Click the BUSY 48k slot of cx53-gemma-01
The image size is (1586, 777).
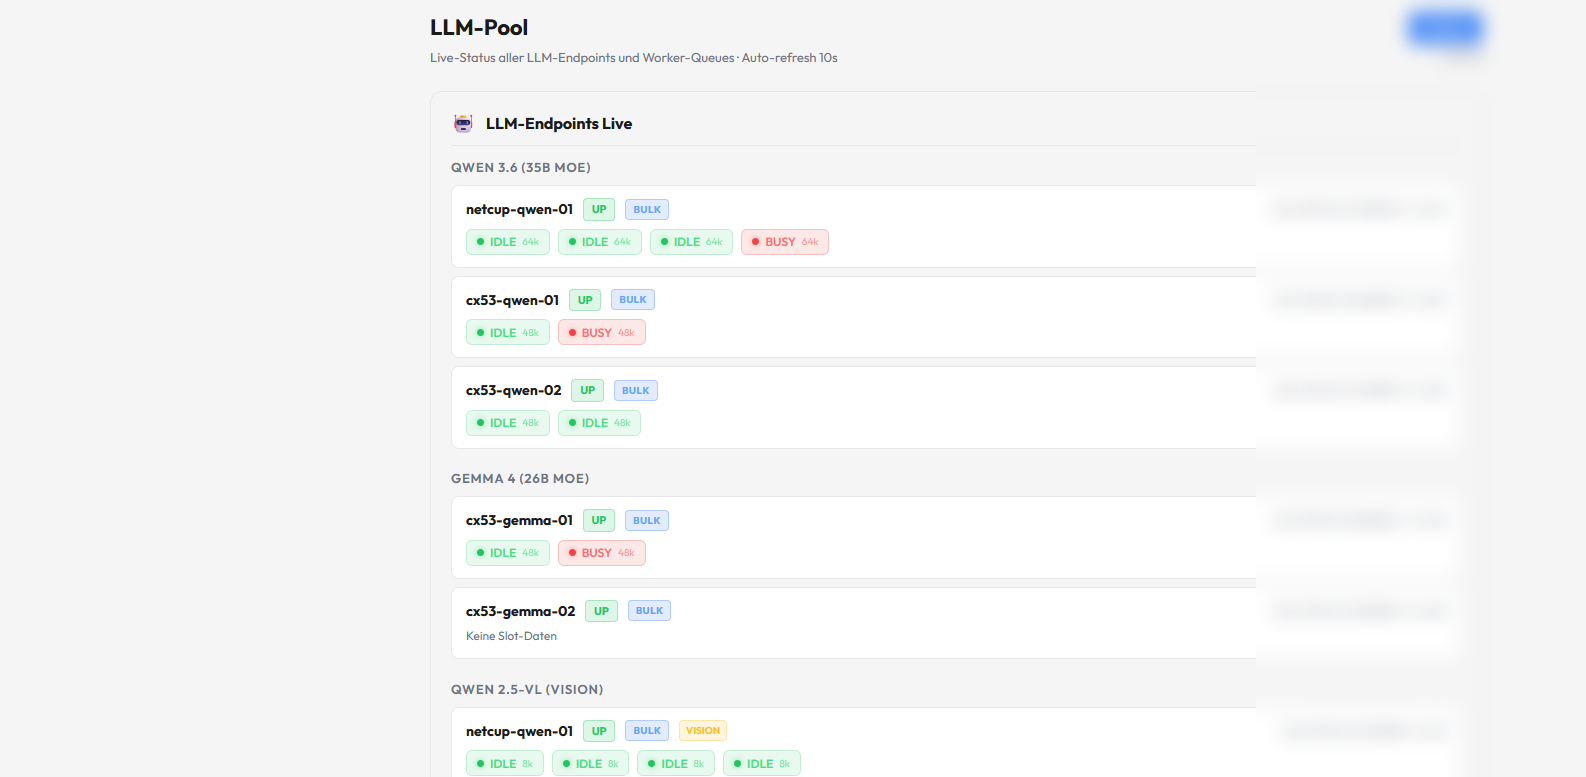tap(602, 553)
